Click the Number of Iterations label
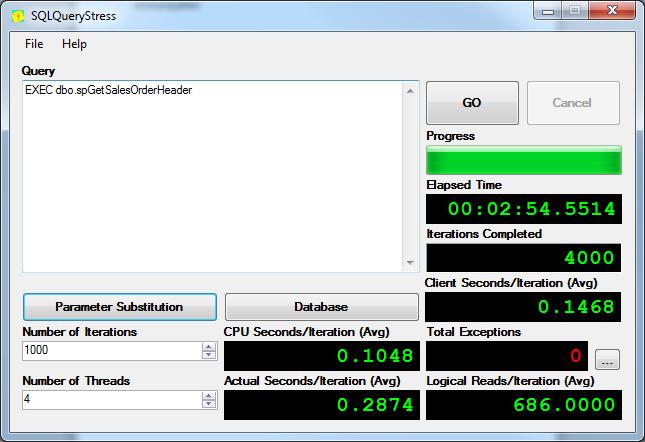This screenshot has width=645, height=442. coord(80,332)
